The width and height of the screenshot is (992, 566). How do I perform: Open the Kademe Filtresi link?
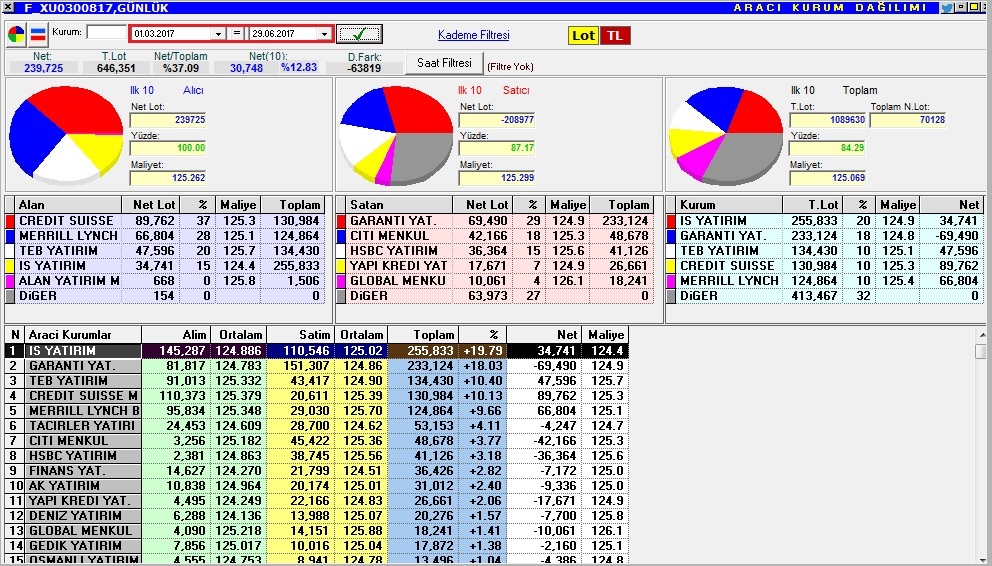tap(473, 35)
